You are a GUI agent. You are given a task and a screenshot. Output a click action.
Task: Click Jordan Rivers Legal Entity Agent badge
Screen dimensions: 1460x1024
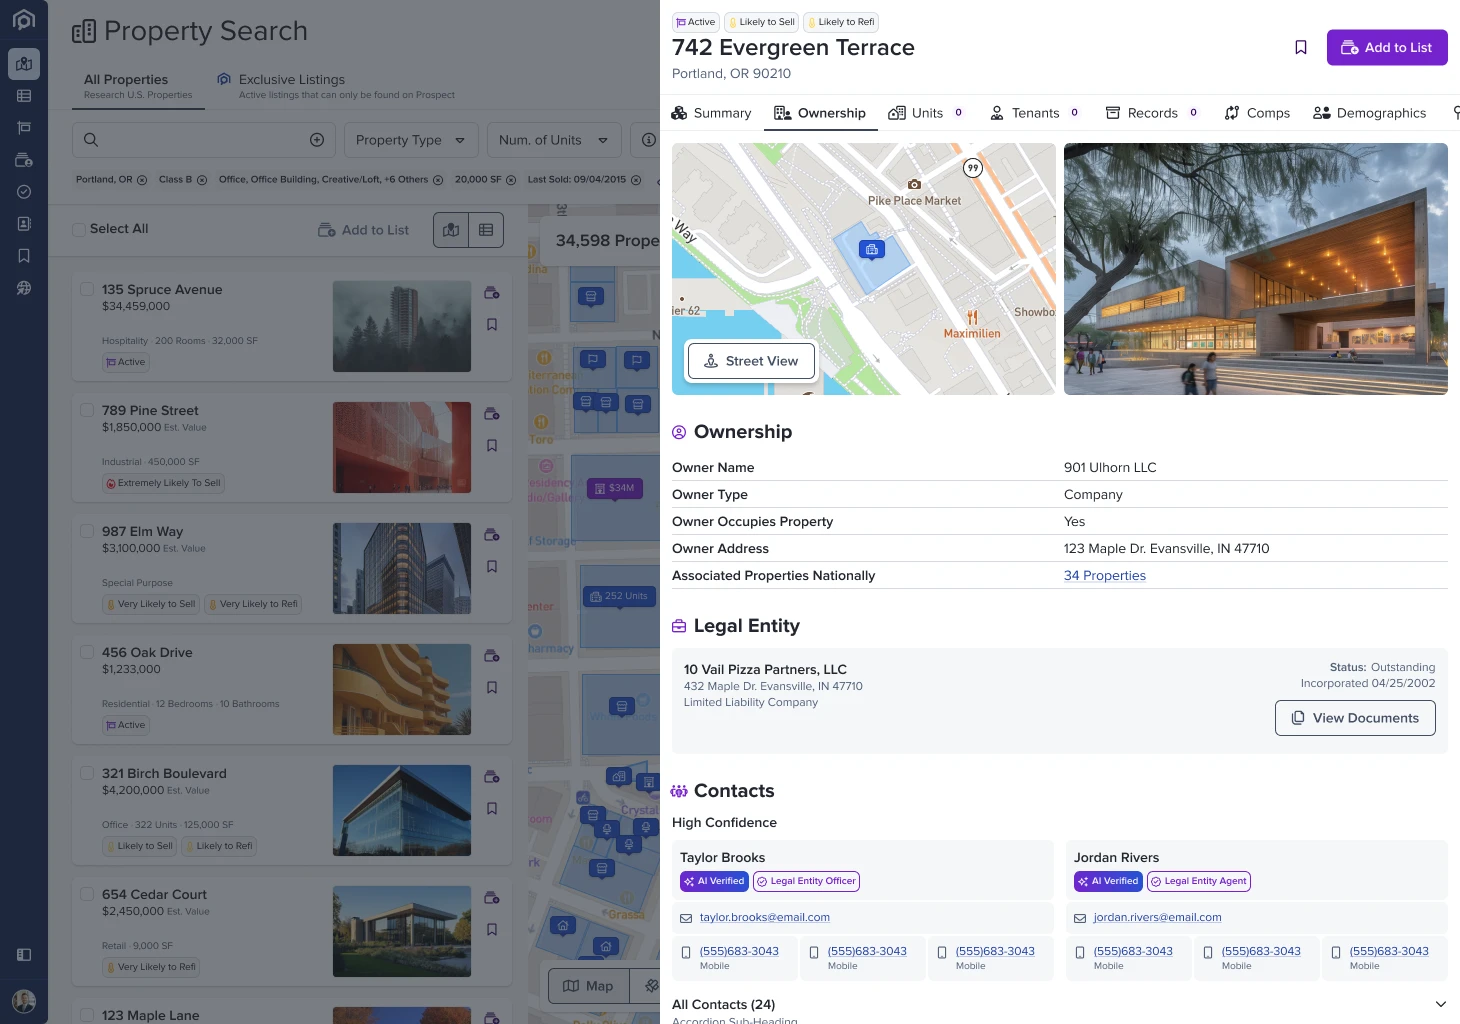pyautogui.click(x=1199, y=881)
